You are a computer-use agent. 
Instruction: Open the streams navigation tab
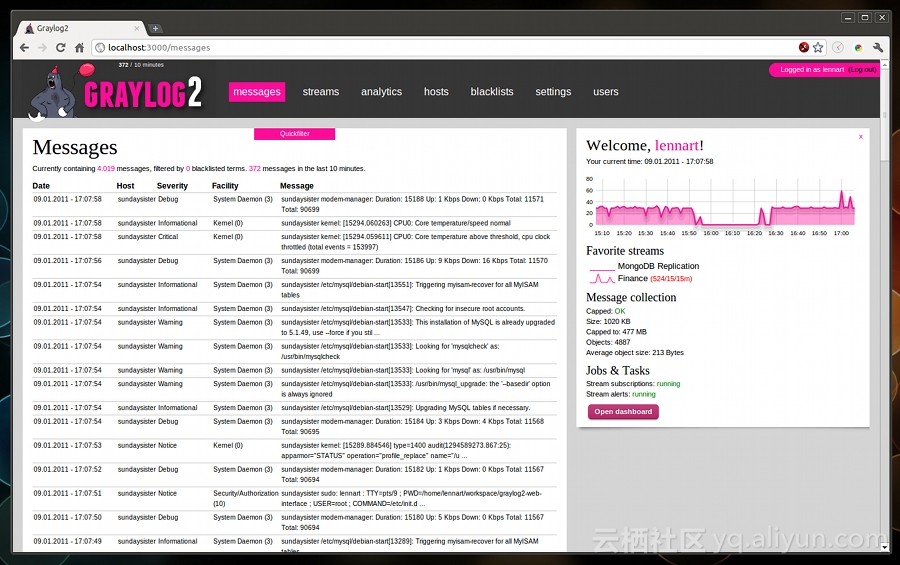coord(321,92)
